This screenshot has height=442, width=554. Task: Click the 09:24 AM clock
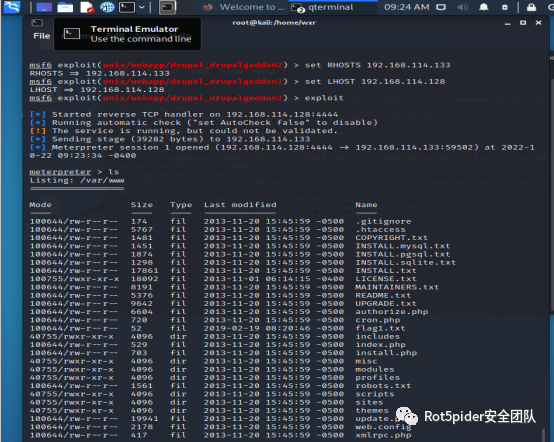tap(407, 7)
